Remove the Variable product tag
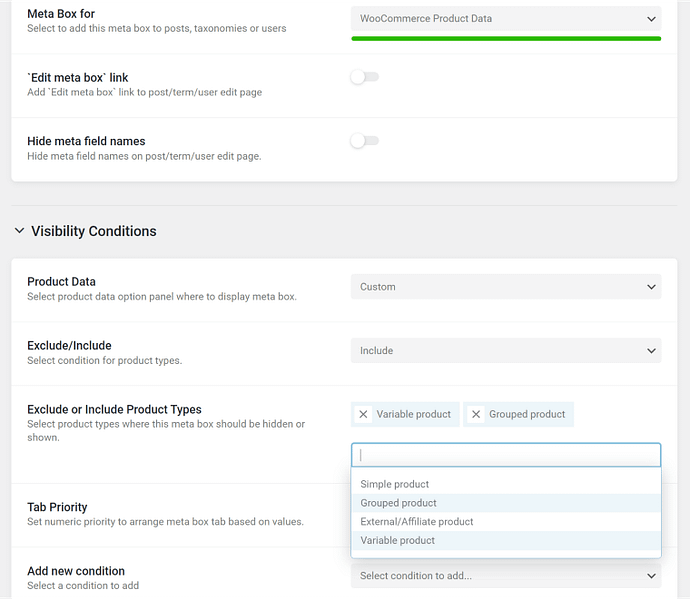The width and height of the screenshot is (690, 599). click(364, 414)
